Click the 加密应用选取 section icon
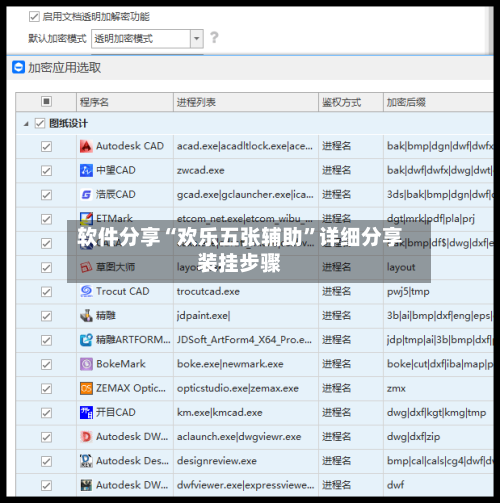This screenshot has width=500, height=503. point(18,67)
